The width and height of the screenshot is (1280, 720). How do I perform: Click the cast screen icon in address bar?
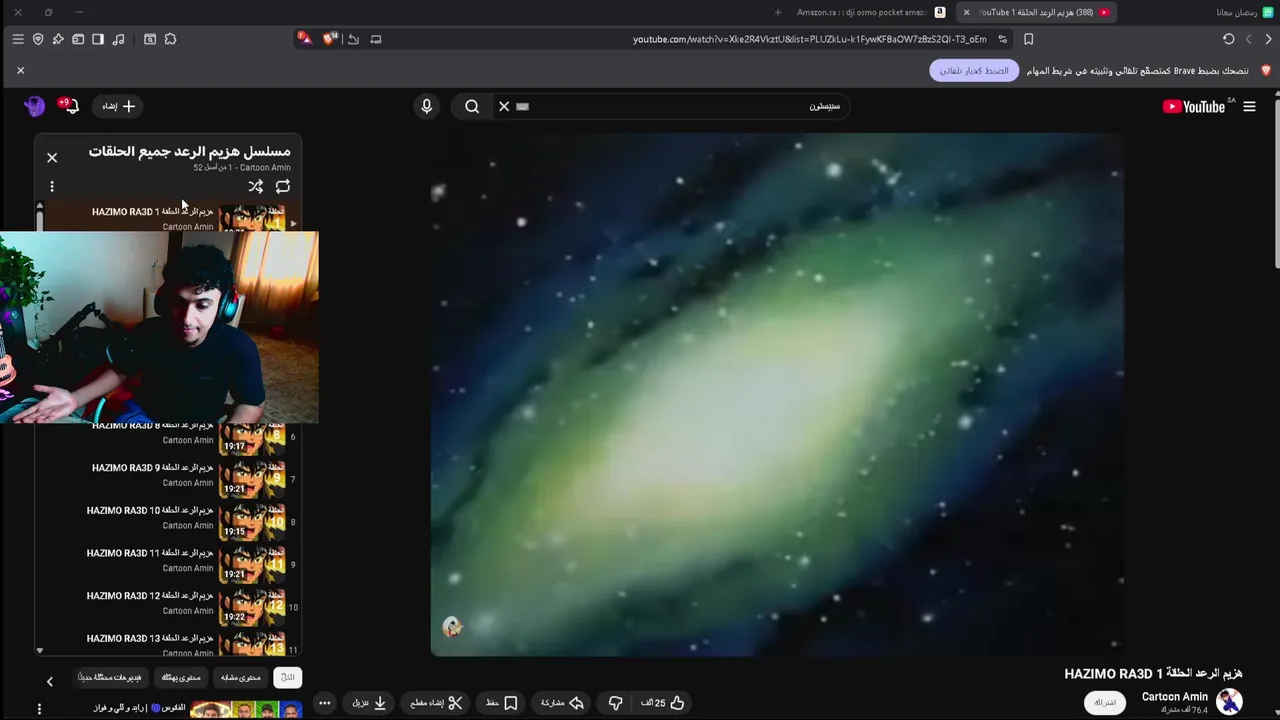click(x=376, y=39)
